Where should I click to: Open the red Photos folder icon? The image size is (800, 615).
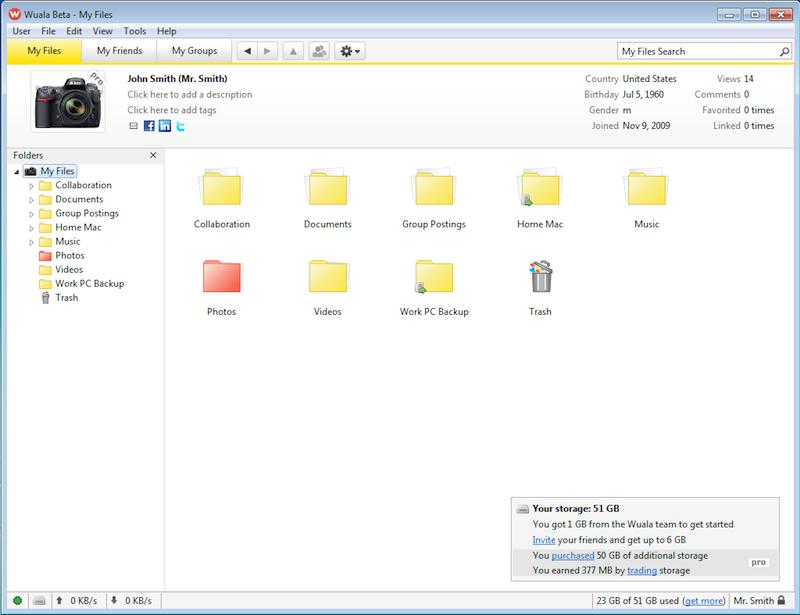click(222, 276)
